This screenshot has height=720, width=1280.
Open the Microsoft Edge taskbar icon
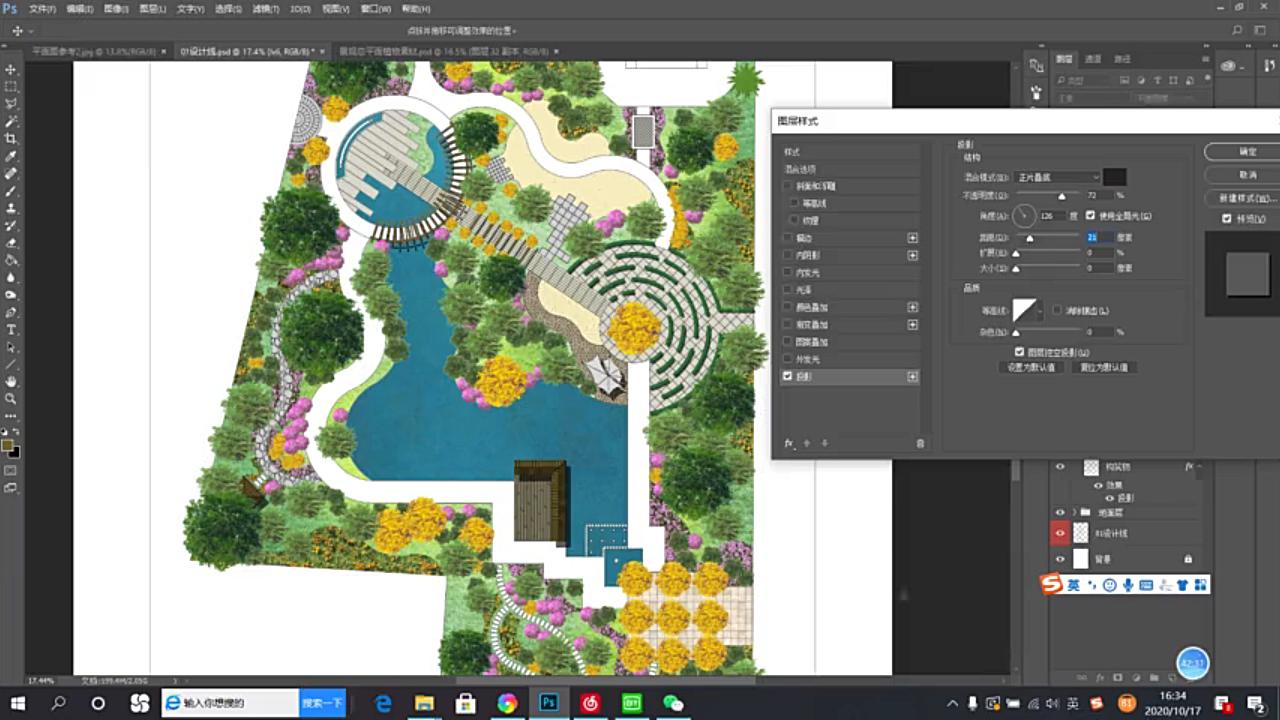pyautogui.click(x=383, y=703)
